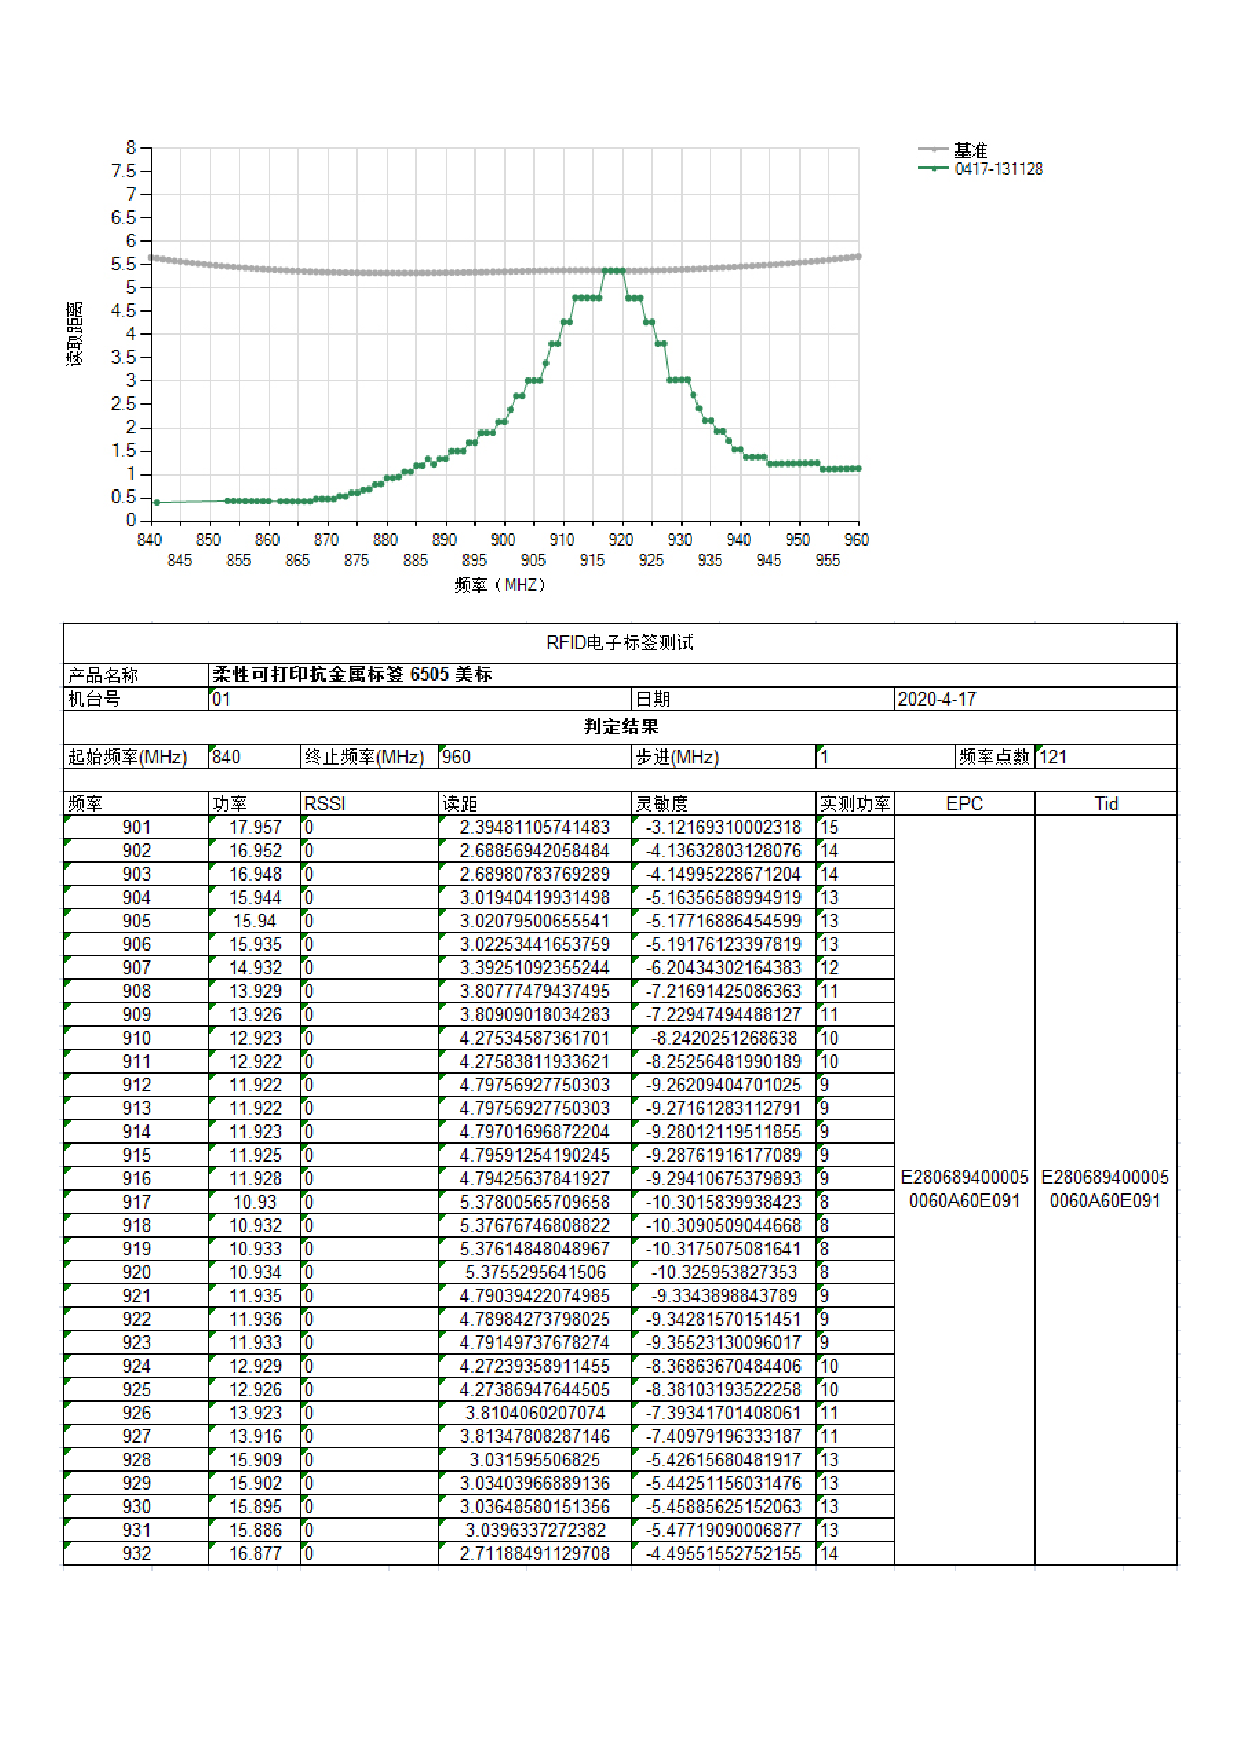Screen dimensions: 1240x1754
Task: Select the 起始频率(MHz) label
Action: pos(128,757)
